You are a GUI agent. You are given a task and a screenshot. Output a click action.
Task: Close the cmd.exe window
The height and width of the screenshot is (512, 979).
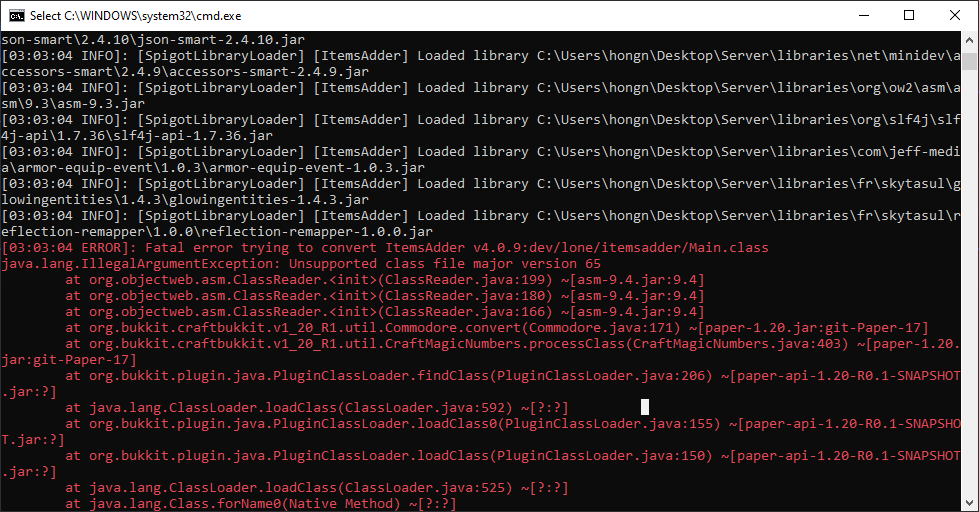click(x=955, y=16)
